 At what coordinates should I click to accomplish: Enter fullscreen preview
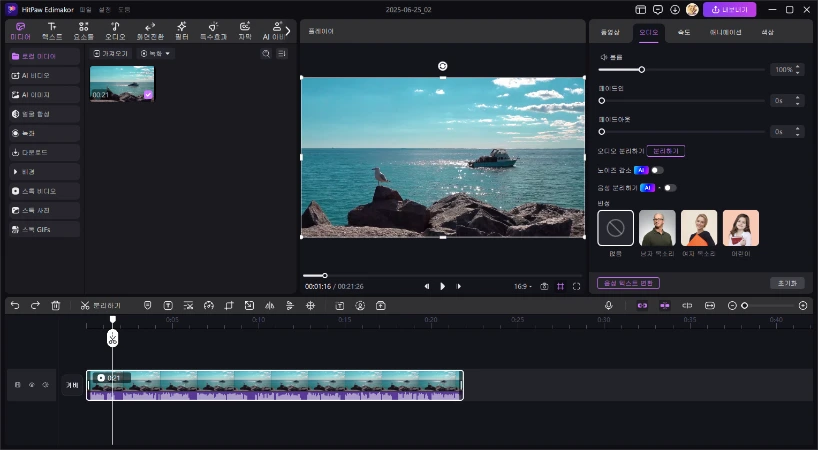click(x=576, y=286)
